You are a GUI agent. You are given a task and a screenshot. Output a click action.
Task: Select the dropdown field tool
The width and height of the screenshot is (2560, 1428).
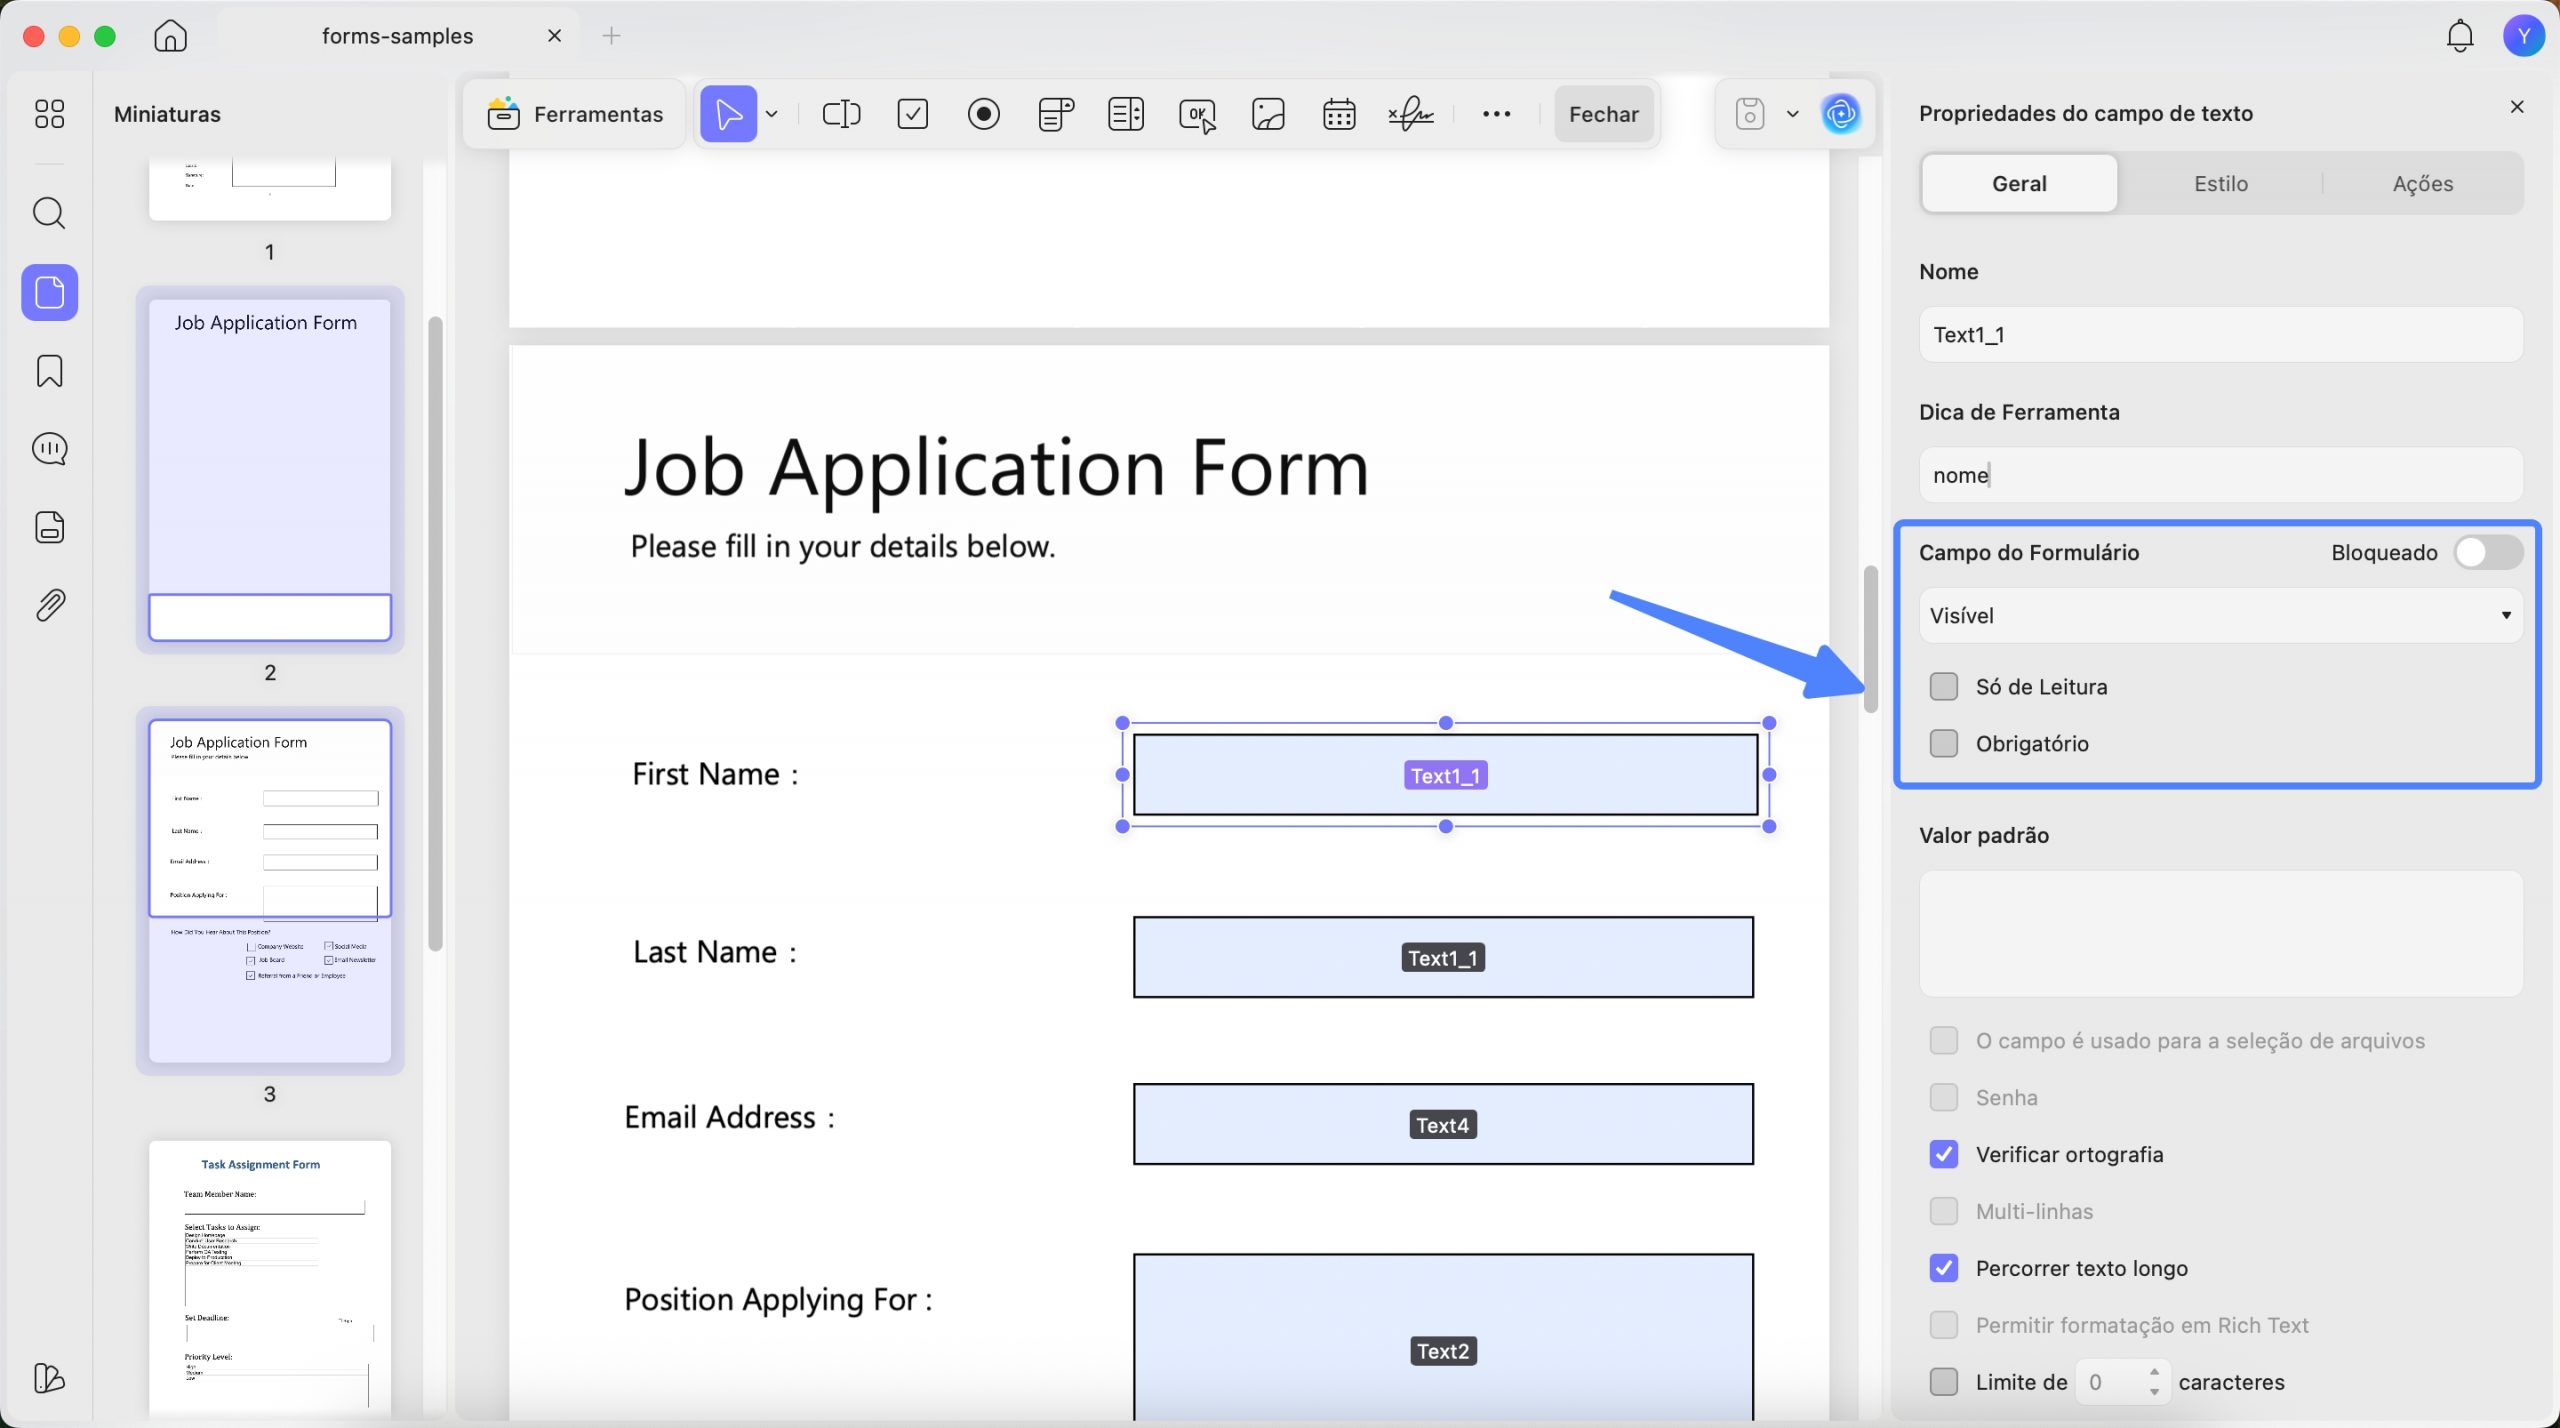point(1056,114)
